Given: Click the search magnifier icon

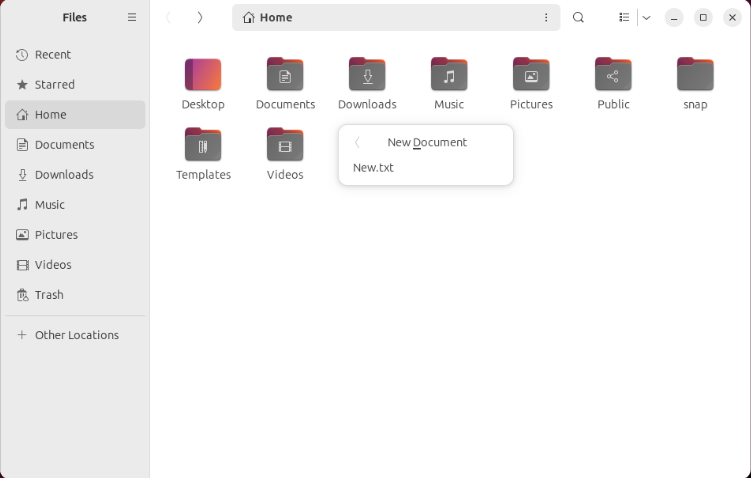Looking at the screenshot, I should tap(578, 18).
